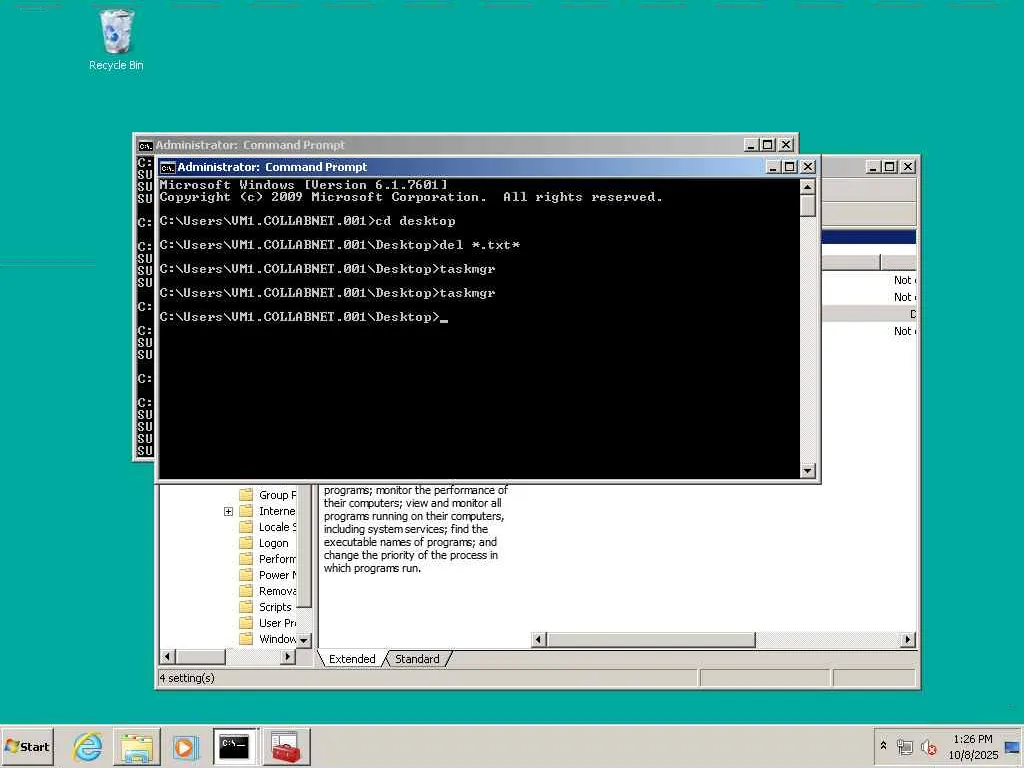Click the 'del *.txt*' command line

480,245
